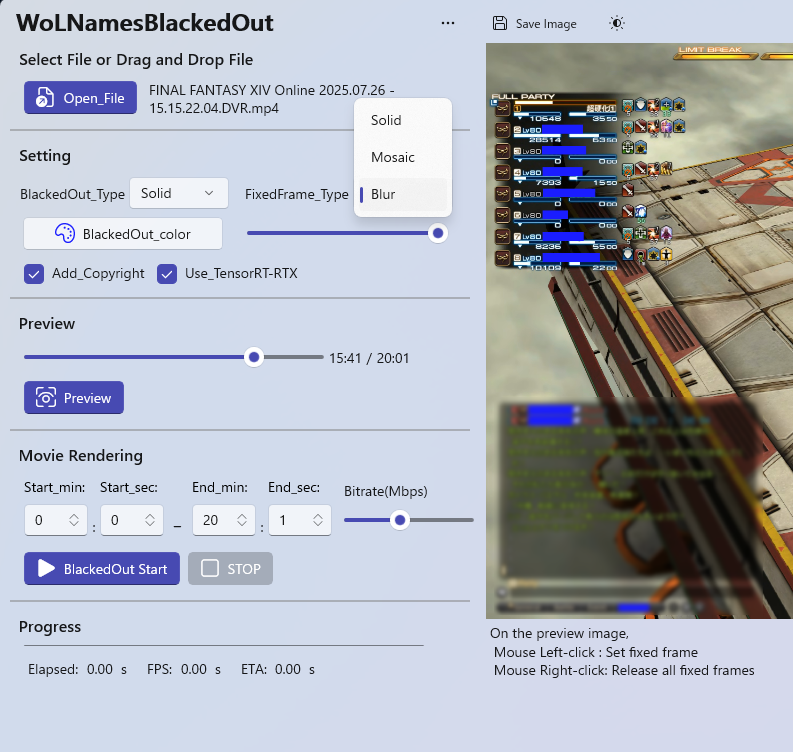
Task: Choose Mosaic in the dropdown list
Action: 393,157
